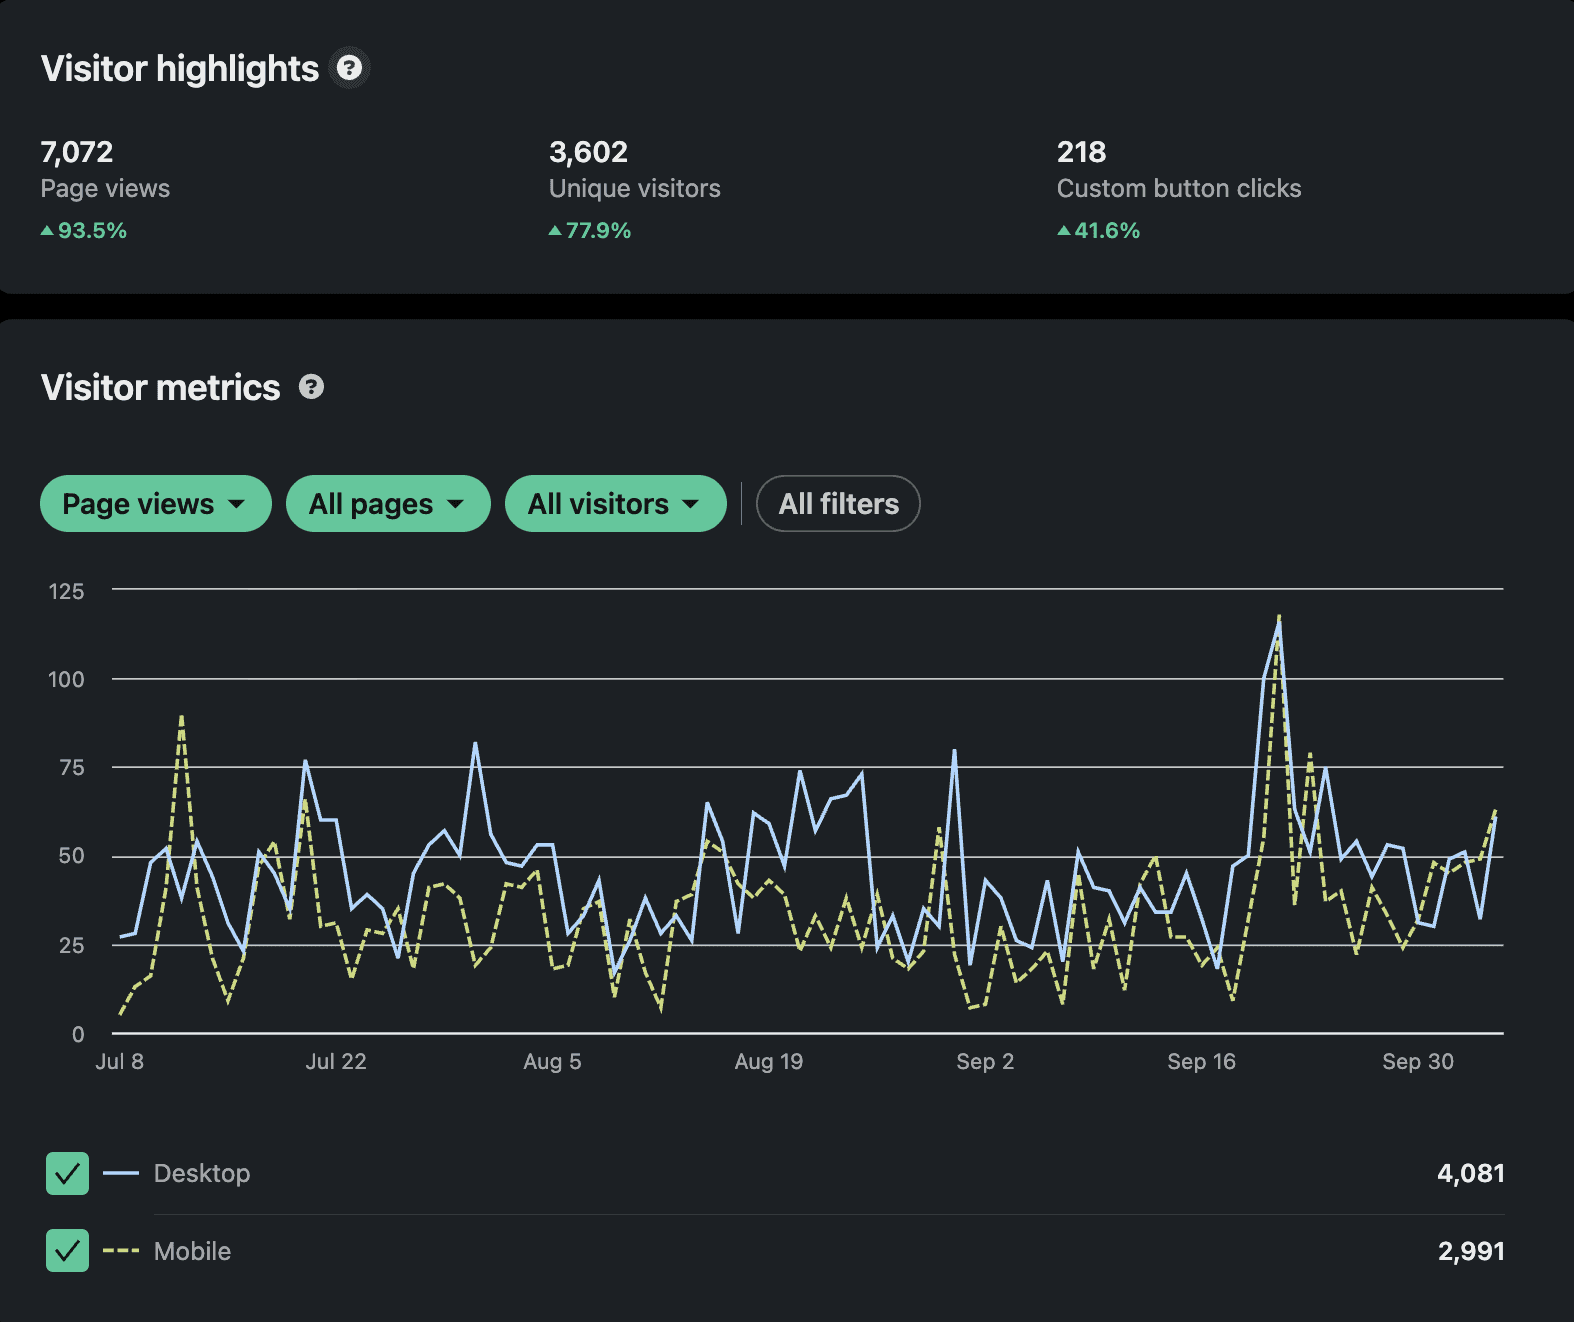
Task: Click the 77.9% unique visitors increase
Action: point(590,230)
